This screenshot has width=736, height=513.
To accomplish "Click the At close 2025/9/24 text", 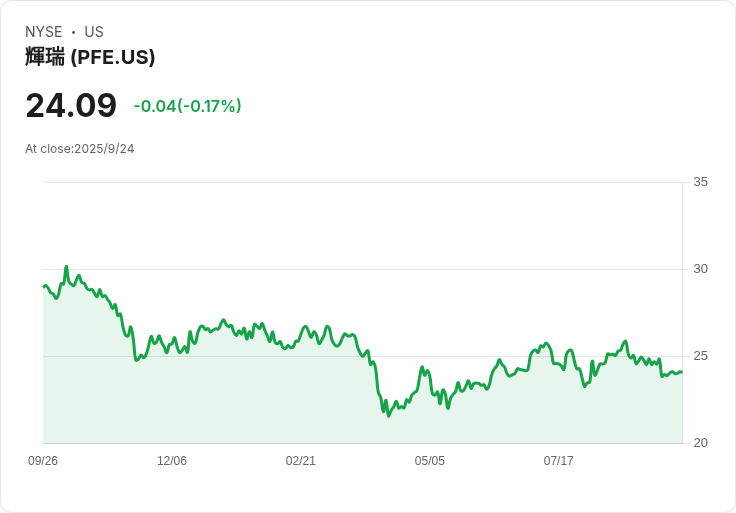I will point(80,149).
